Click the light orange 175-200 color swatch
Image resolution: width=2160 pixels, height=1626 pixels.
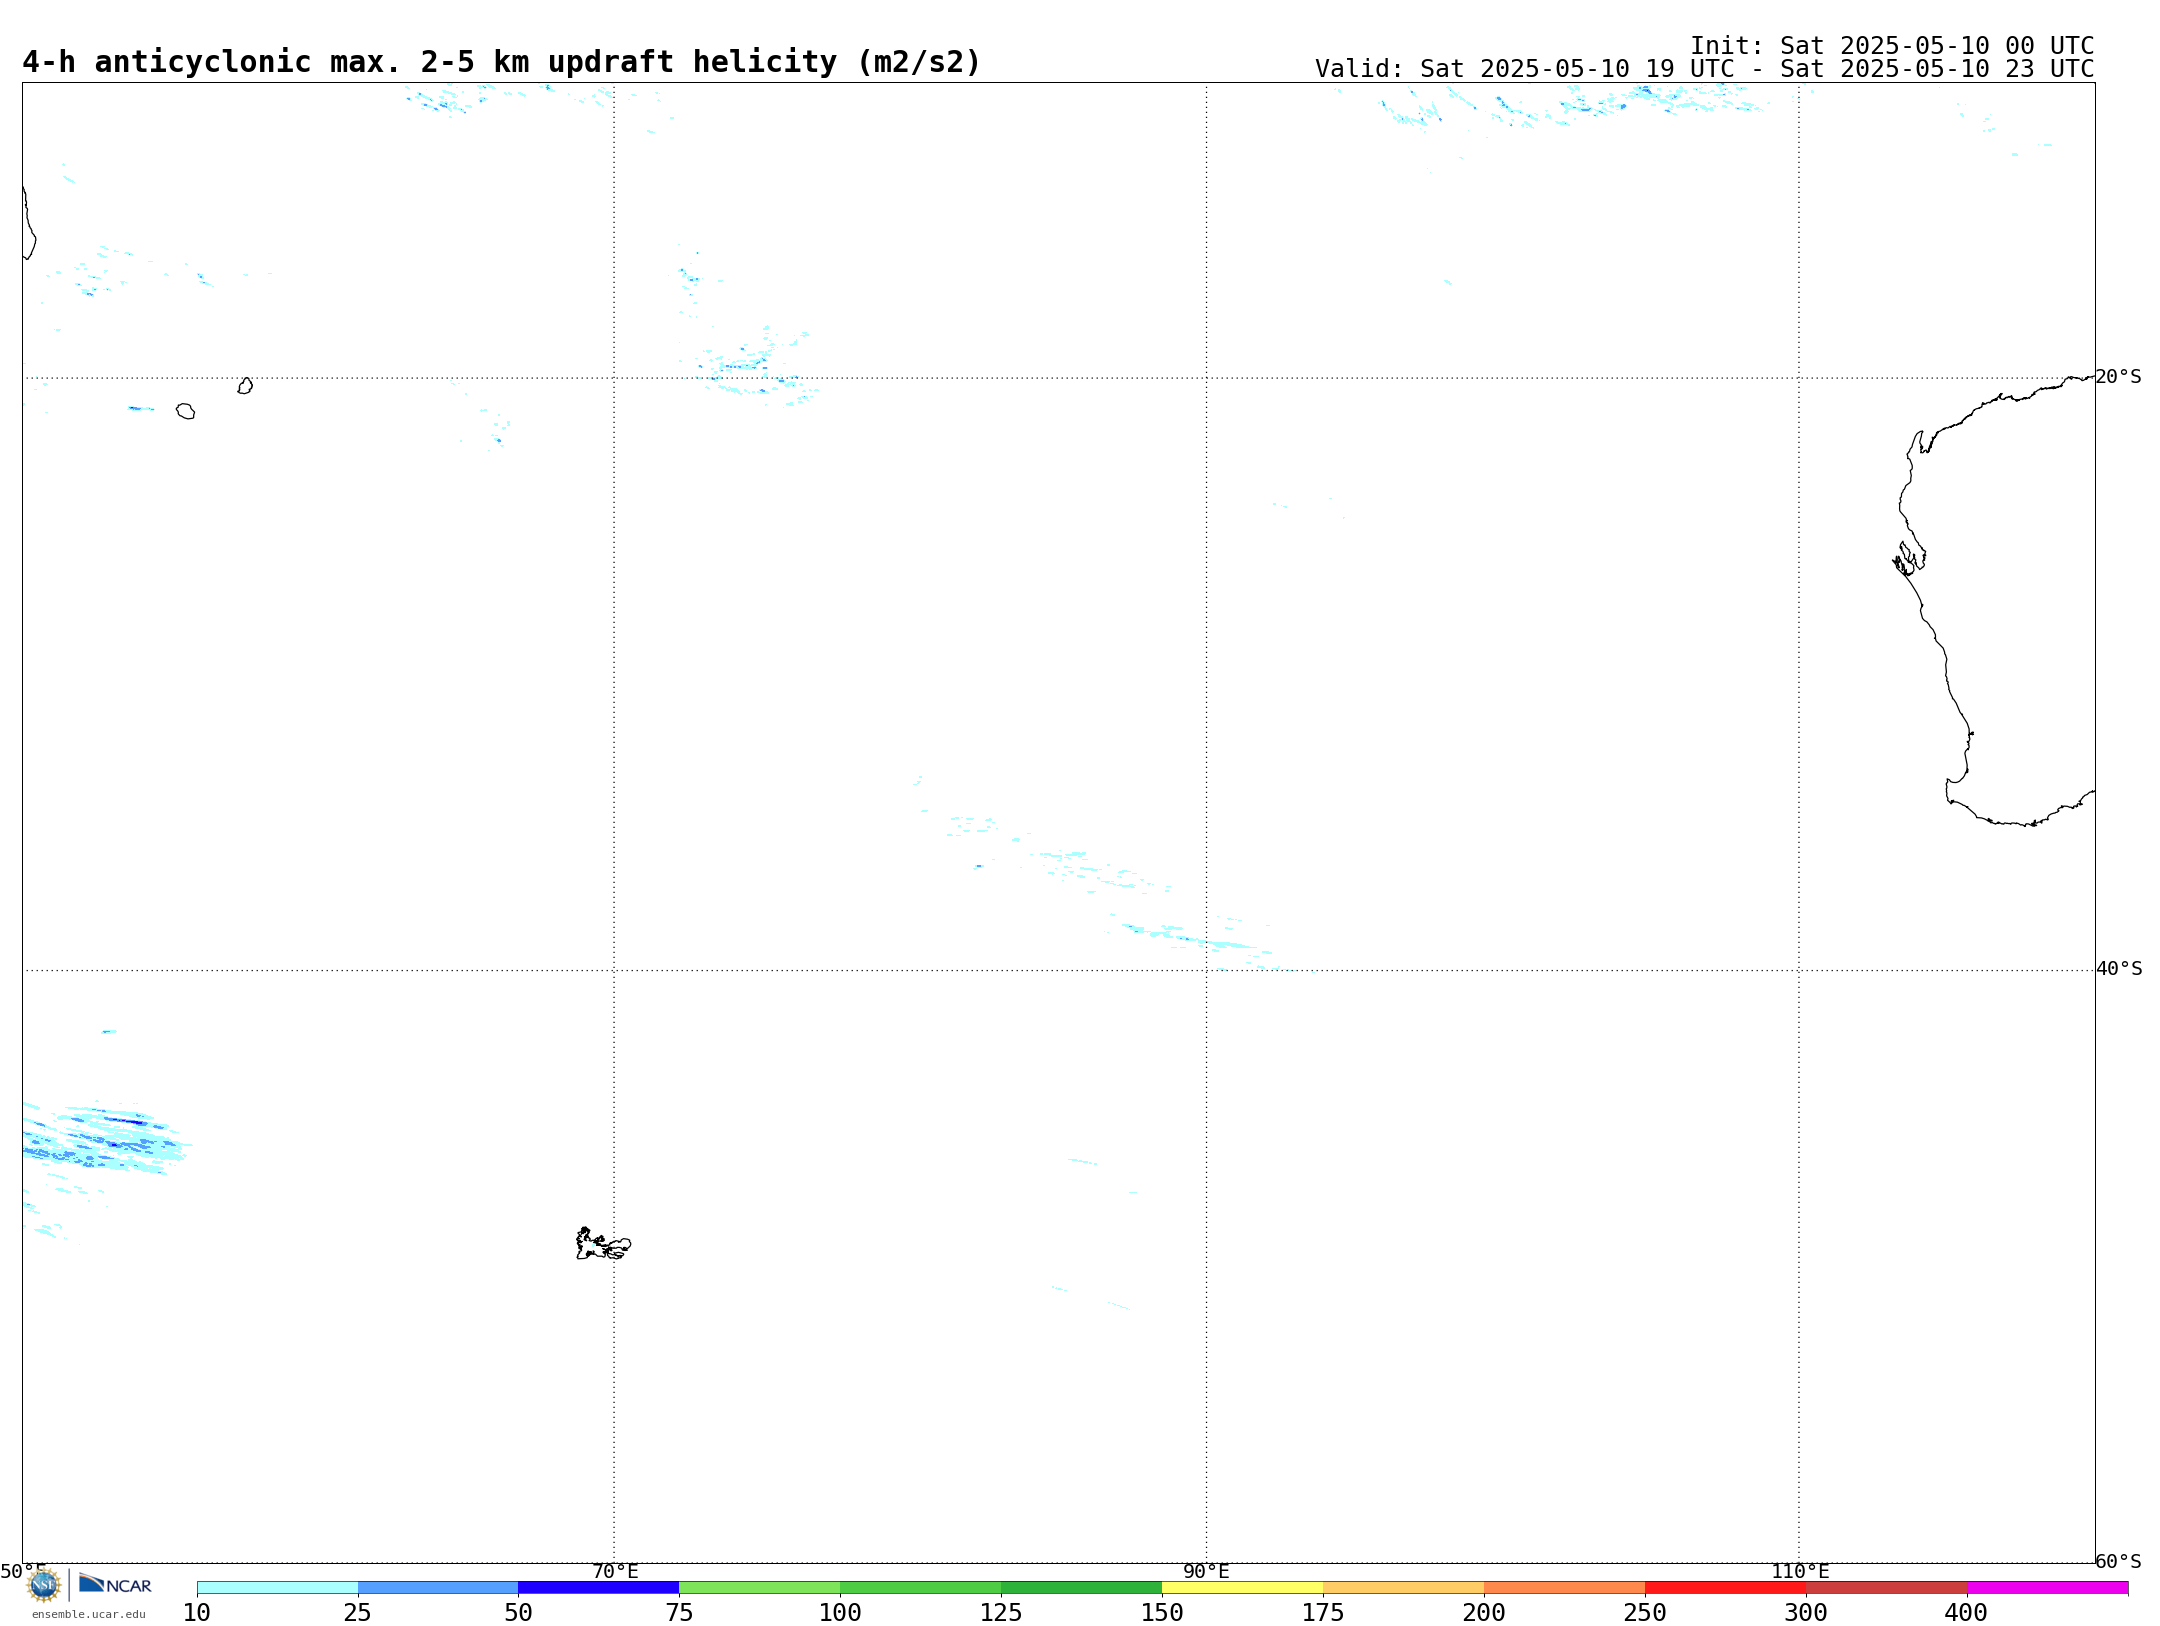(x=1404, y=1588)
